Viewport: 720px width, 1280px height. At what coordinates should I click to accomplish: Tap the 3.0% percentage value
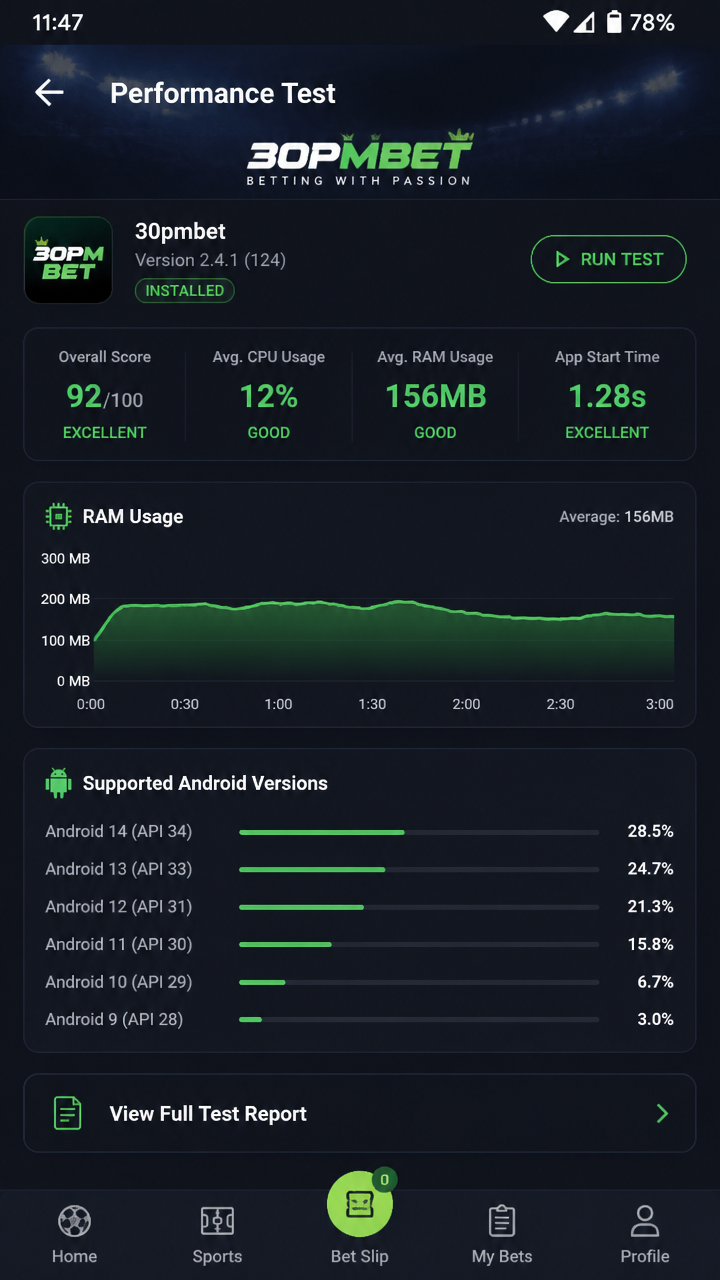[655, 1019]
